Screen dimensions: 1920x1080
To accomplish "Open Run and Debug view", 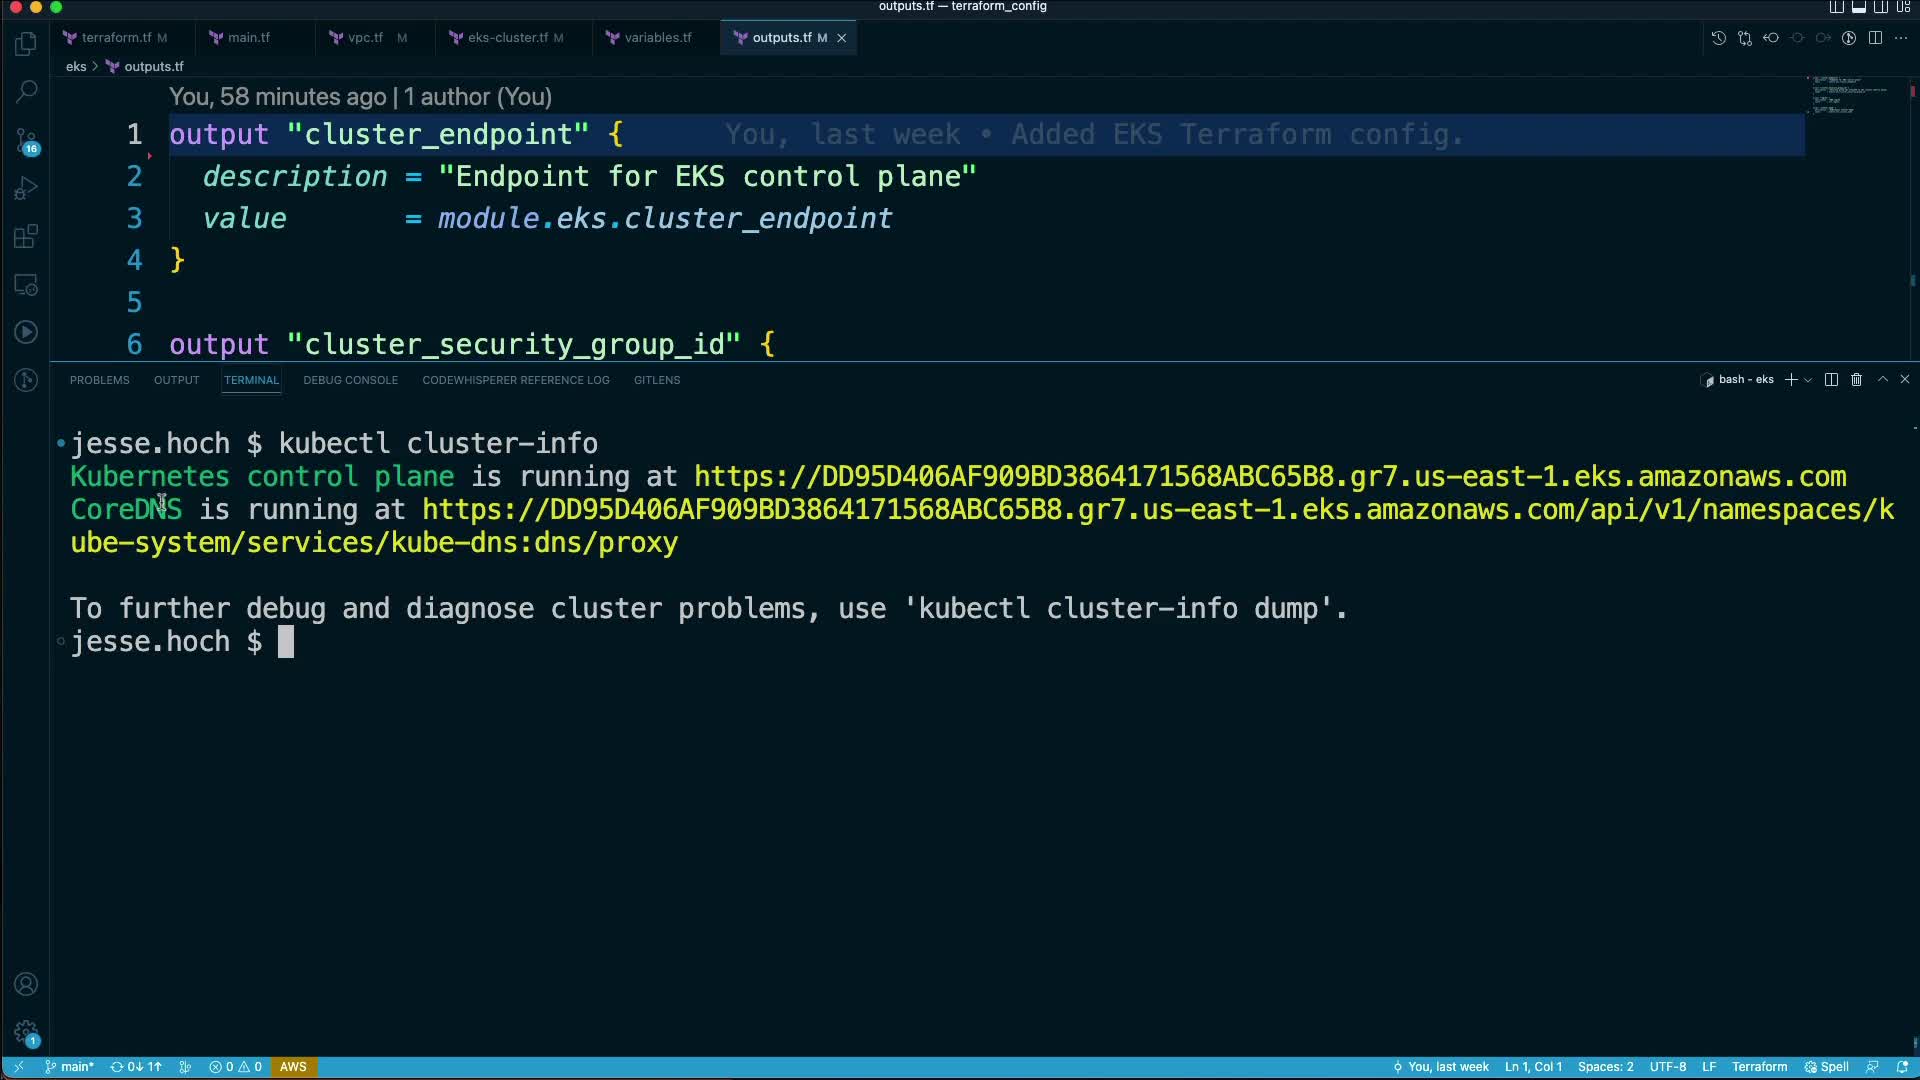I will click(x=27, y=189).
